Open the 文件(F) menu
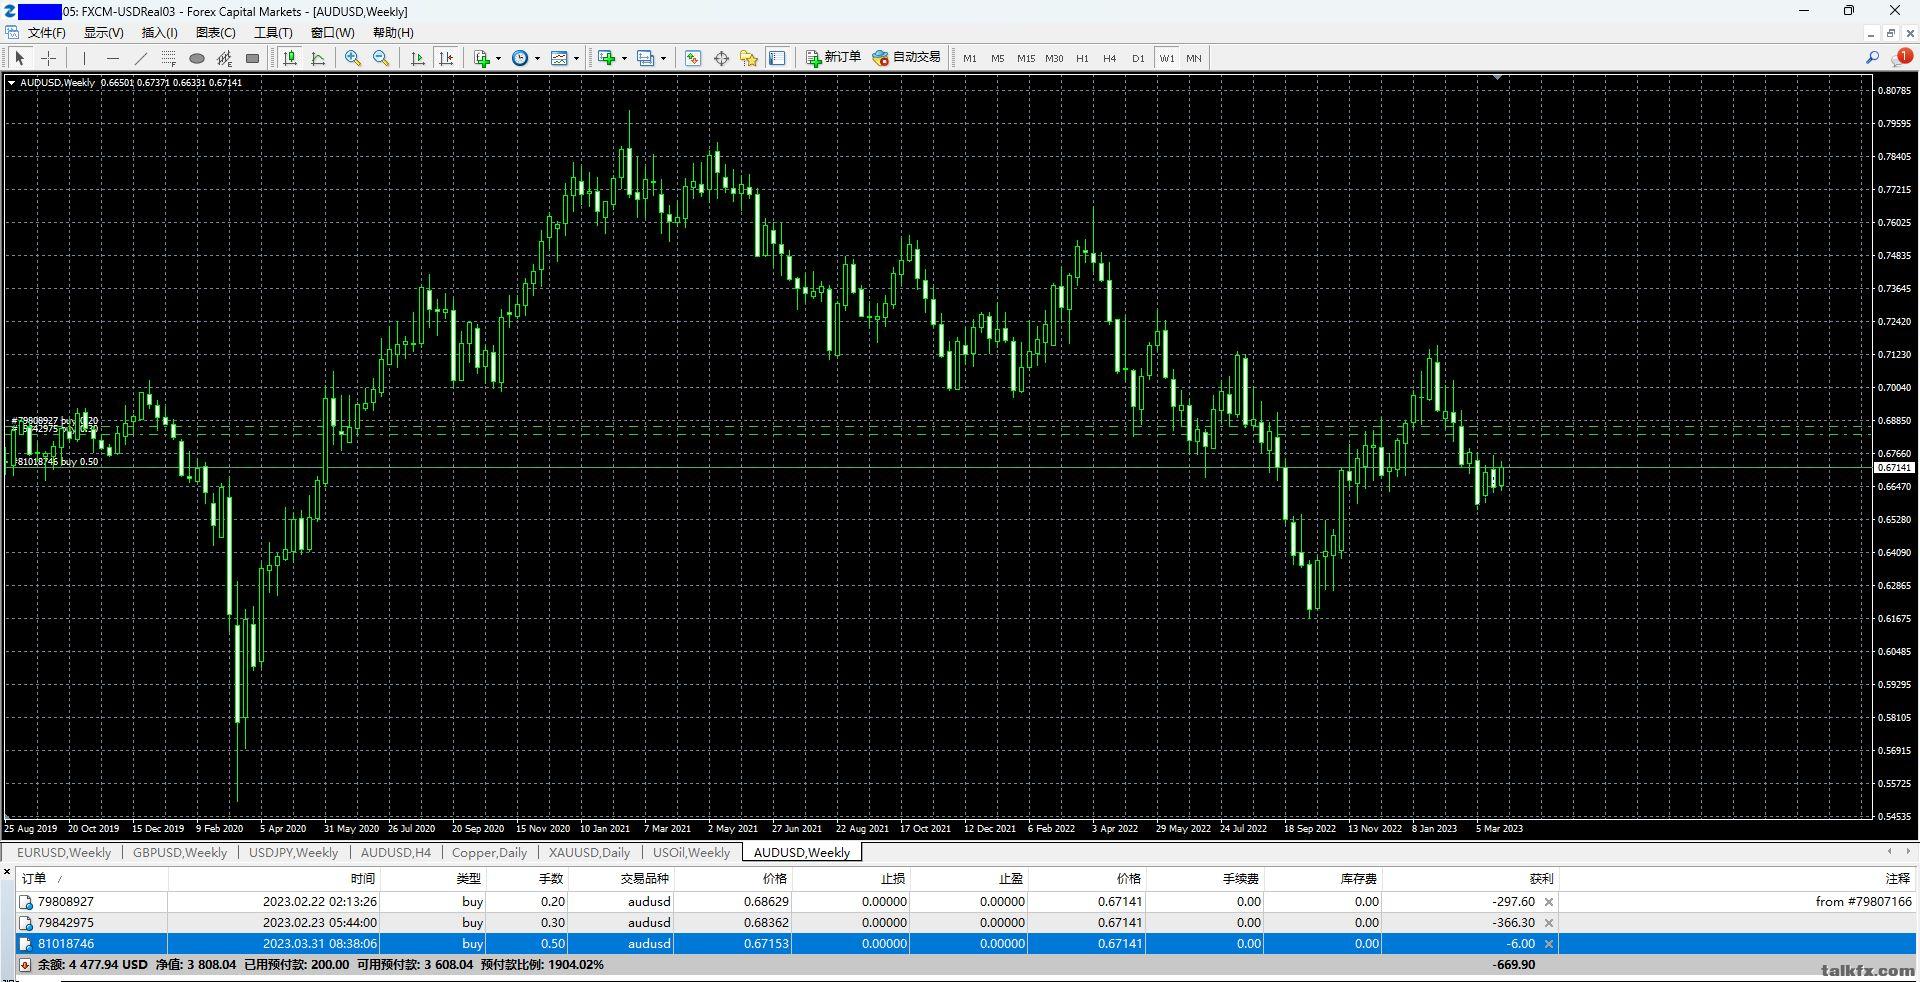This screenshot has height=982, width=1920. (x=46, y=32)
